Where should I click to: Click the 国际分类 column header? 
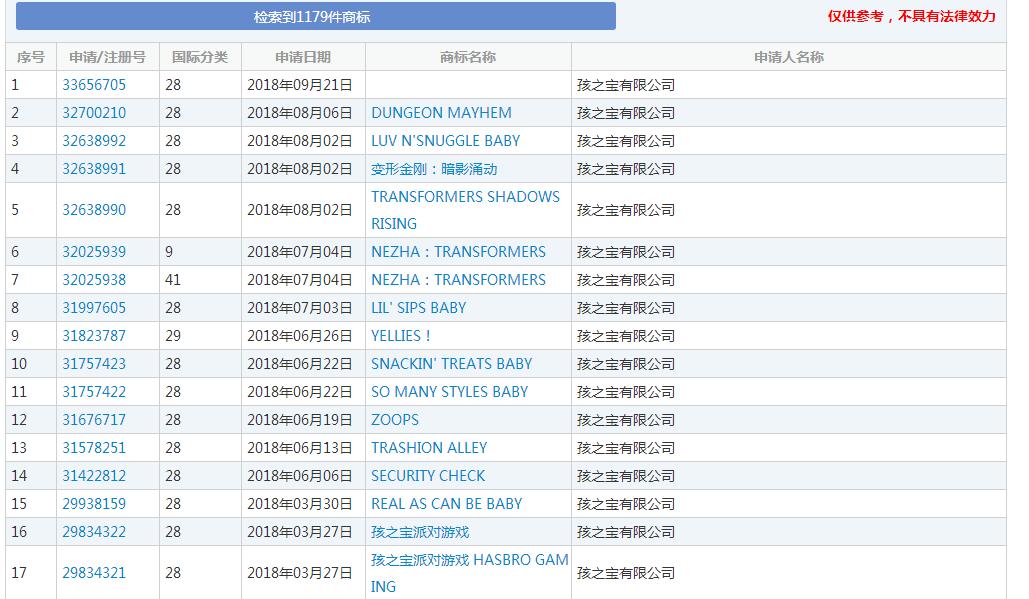[200, 57]
